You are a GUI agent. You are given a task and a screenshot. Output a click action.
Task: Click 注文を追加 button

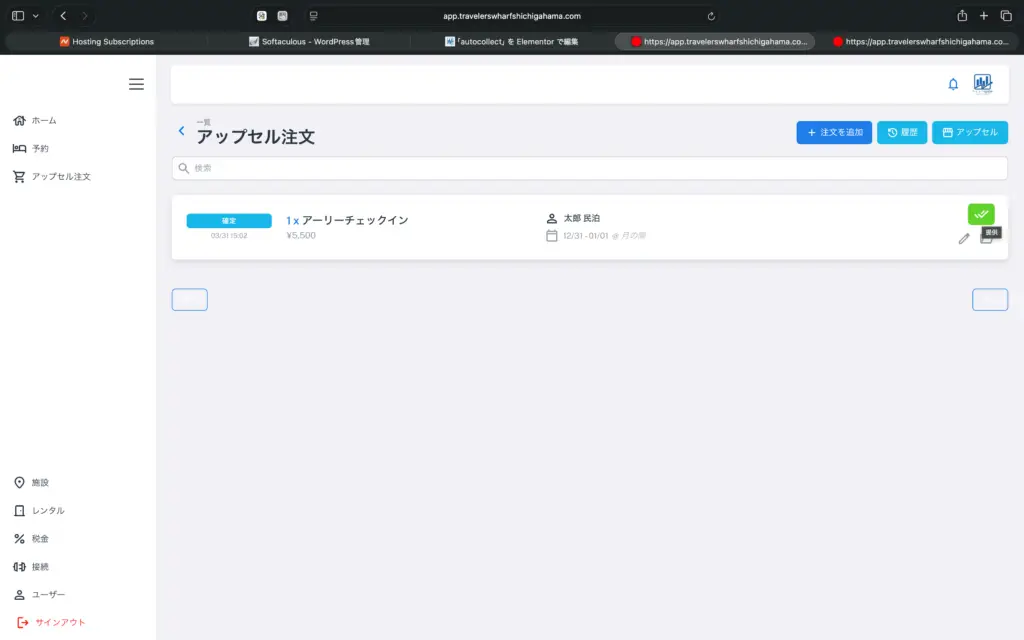pyautogui.click(x=834, y=132)
